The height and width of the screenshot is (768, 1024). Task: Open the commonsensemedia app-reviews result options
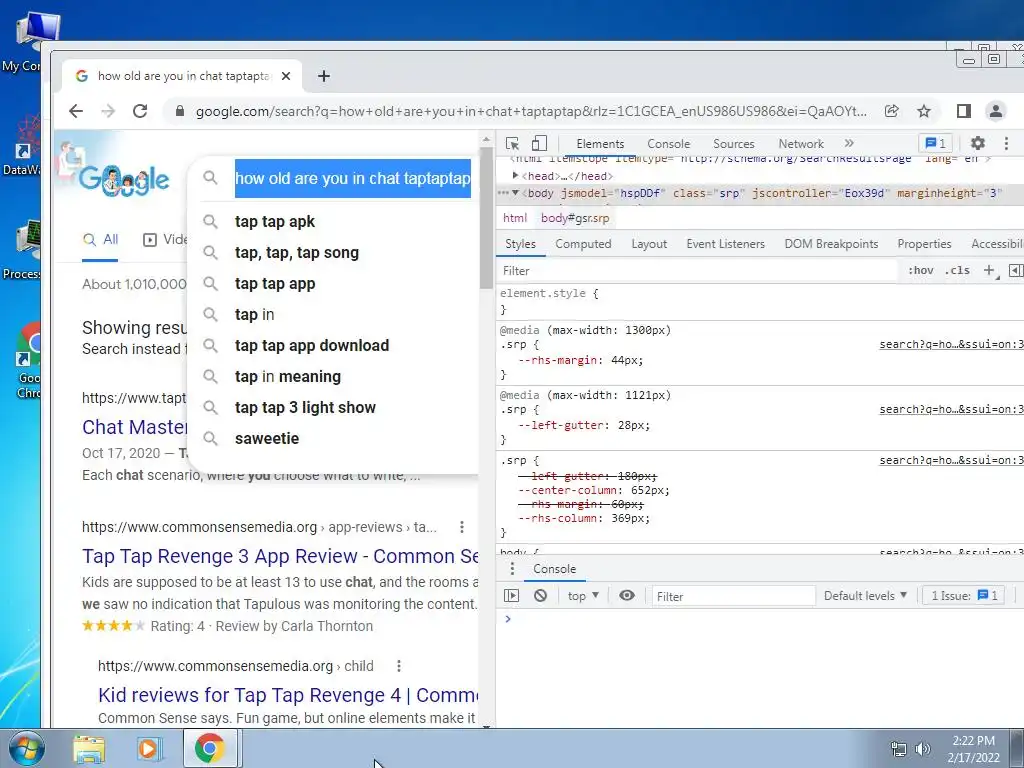click(462, 527)
